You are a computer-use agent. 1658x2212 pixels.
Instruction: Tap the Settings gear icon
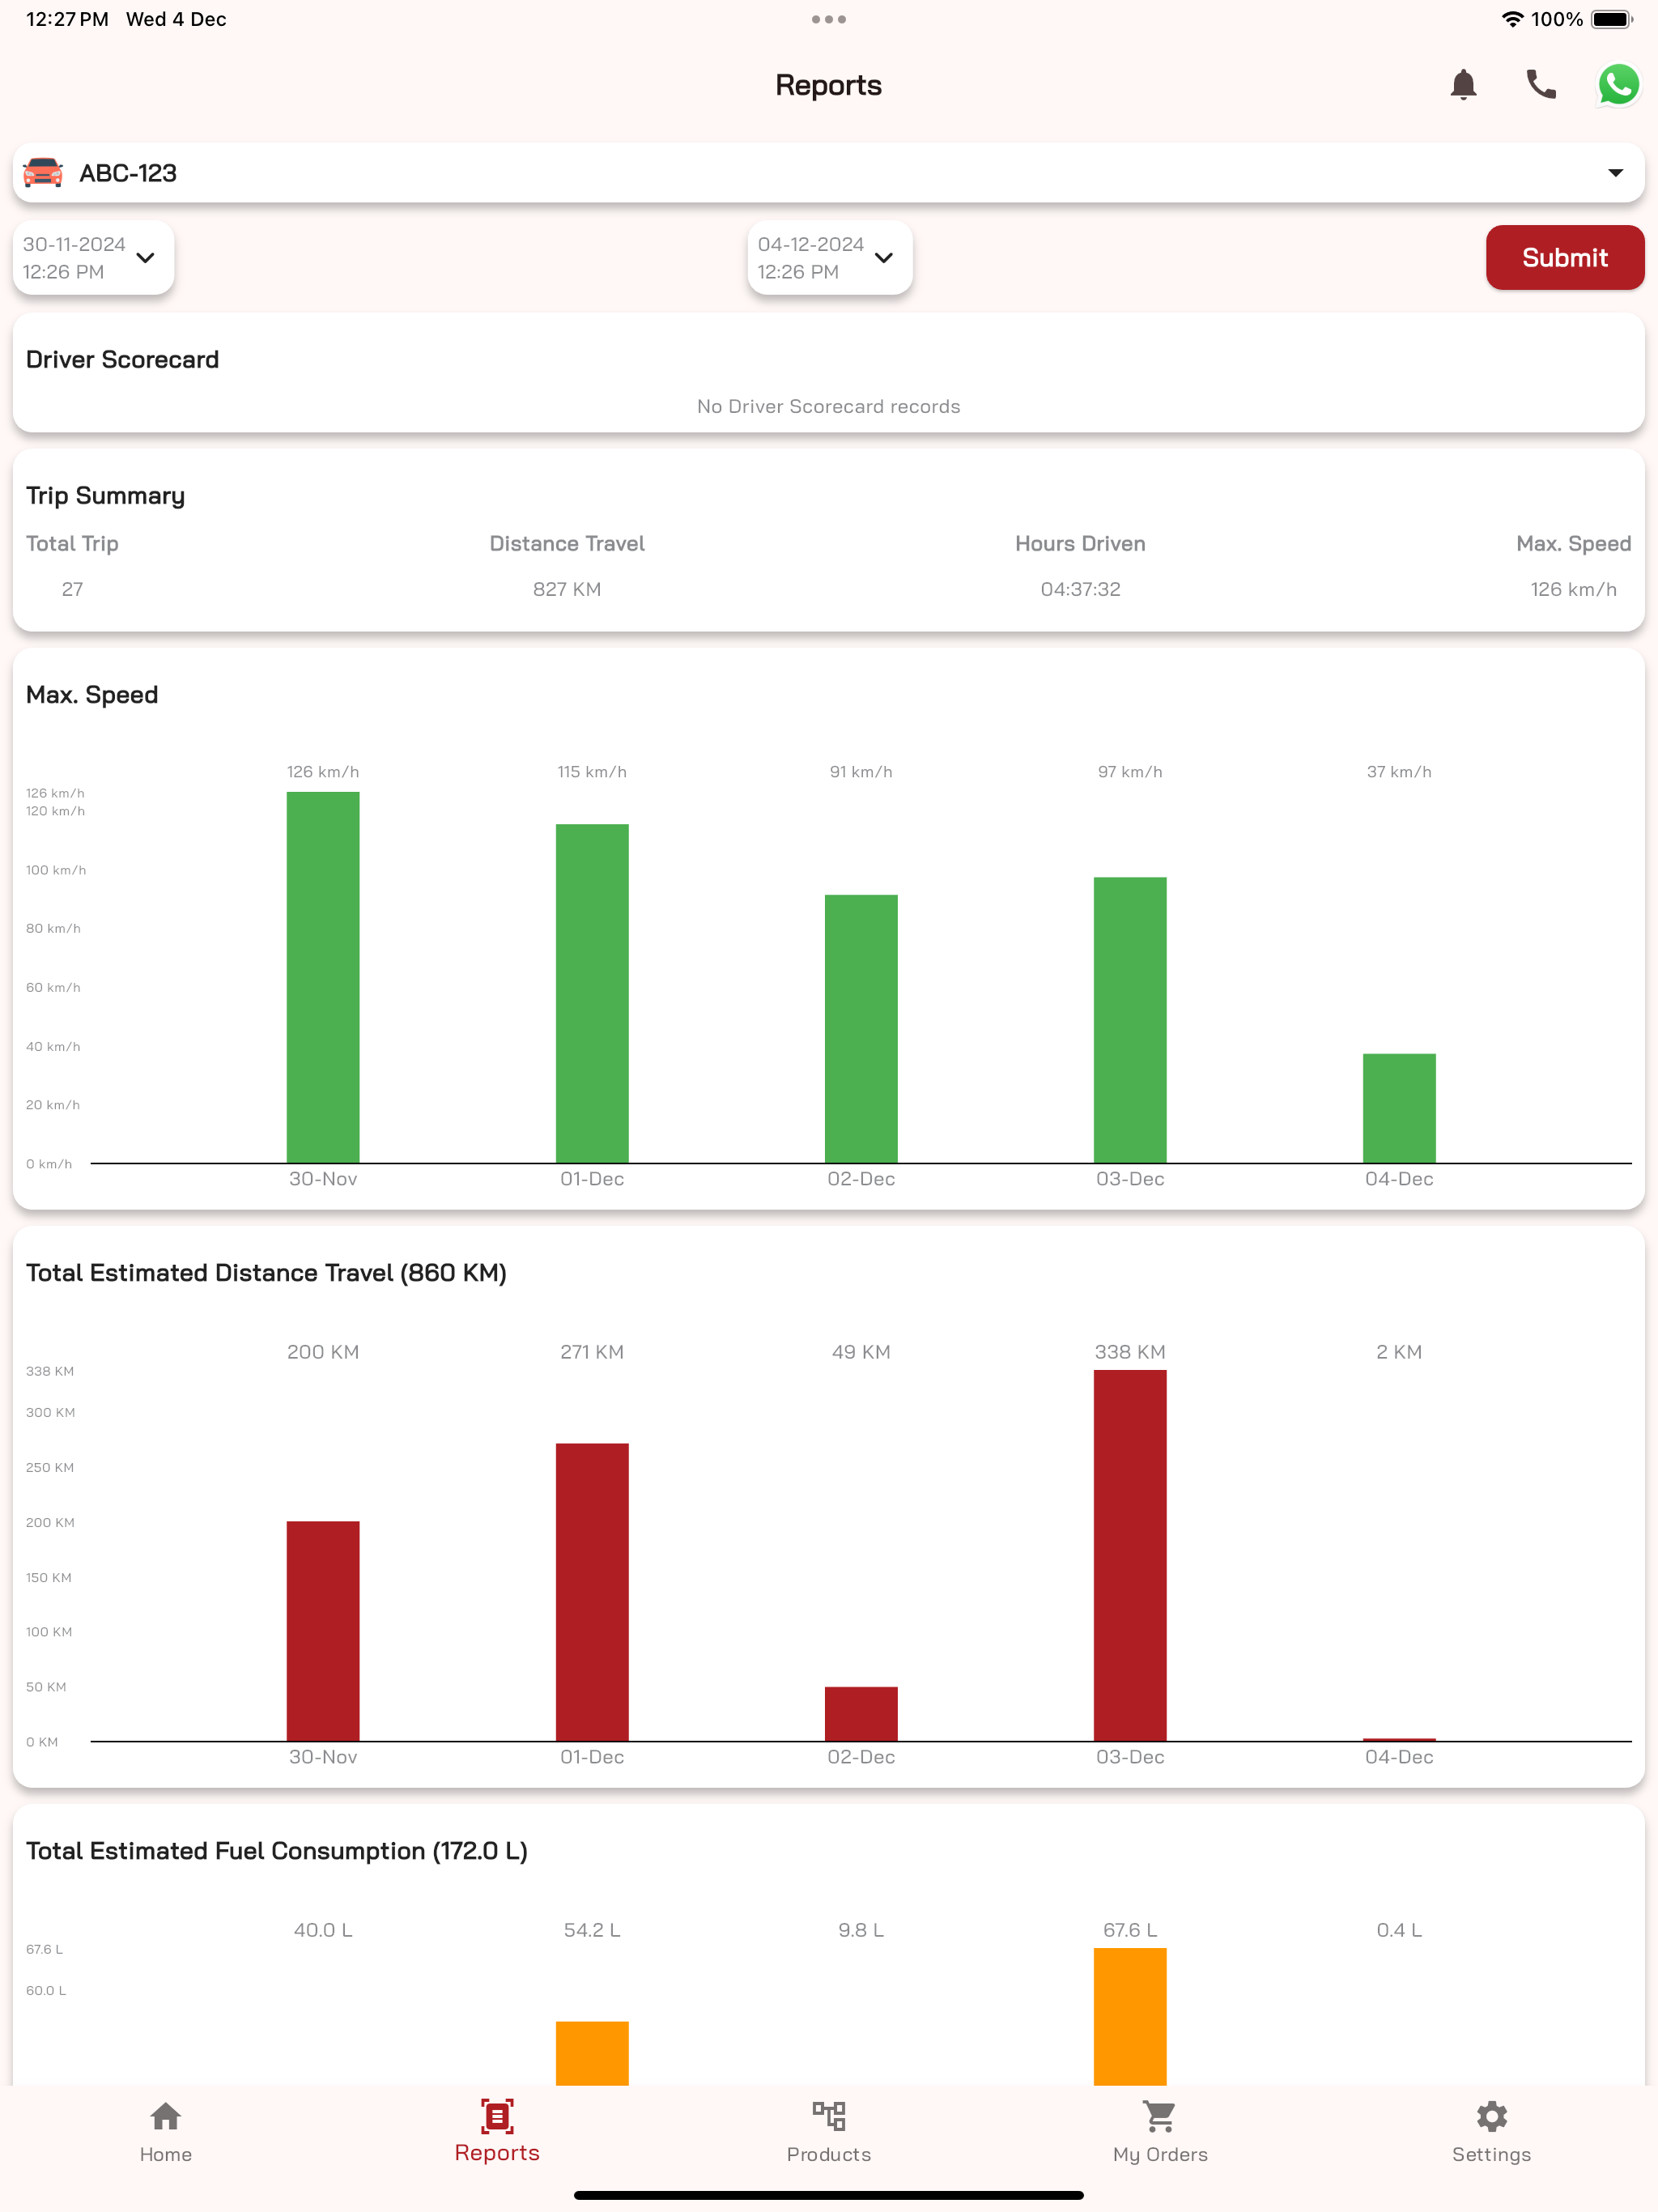1491,2116
